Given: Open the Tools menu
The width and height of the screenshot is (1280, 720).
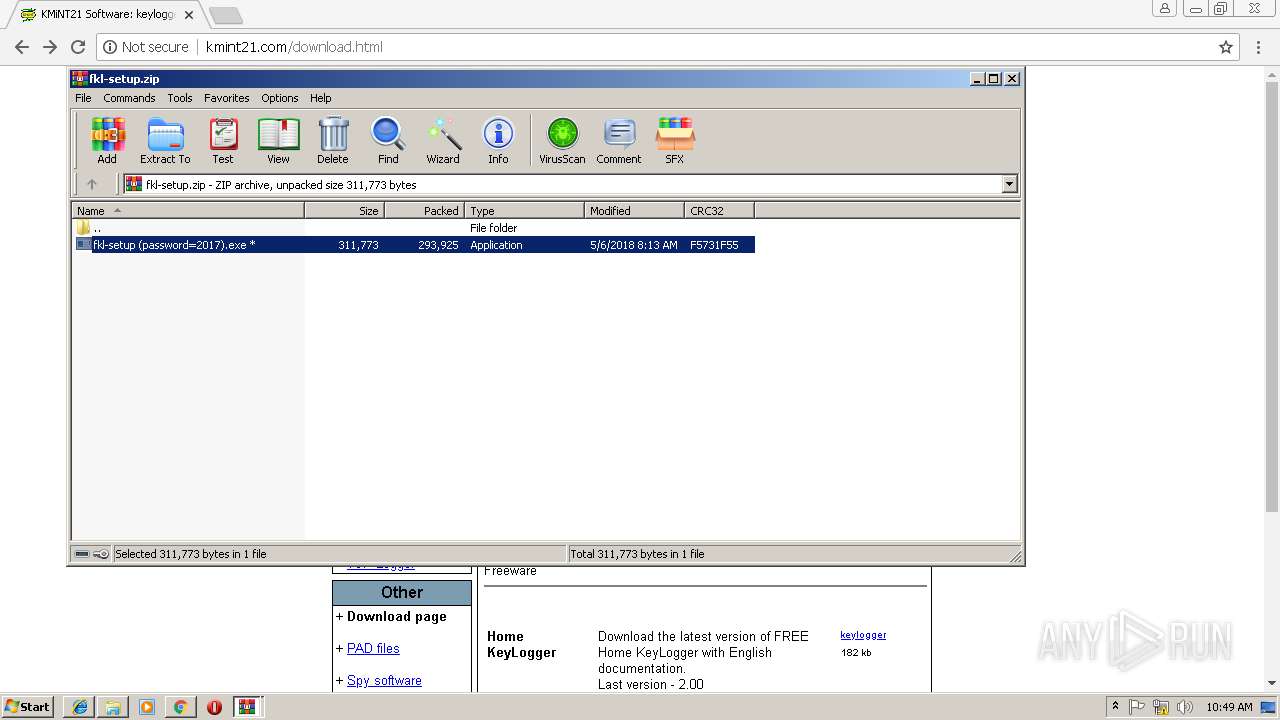Looking at the screenshot, I should click(180, 98).
